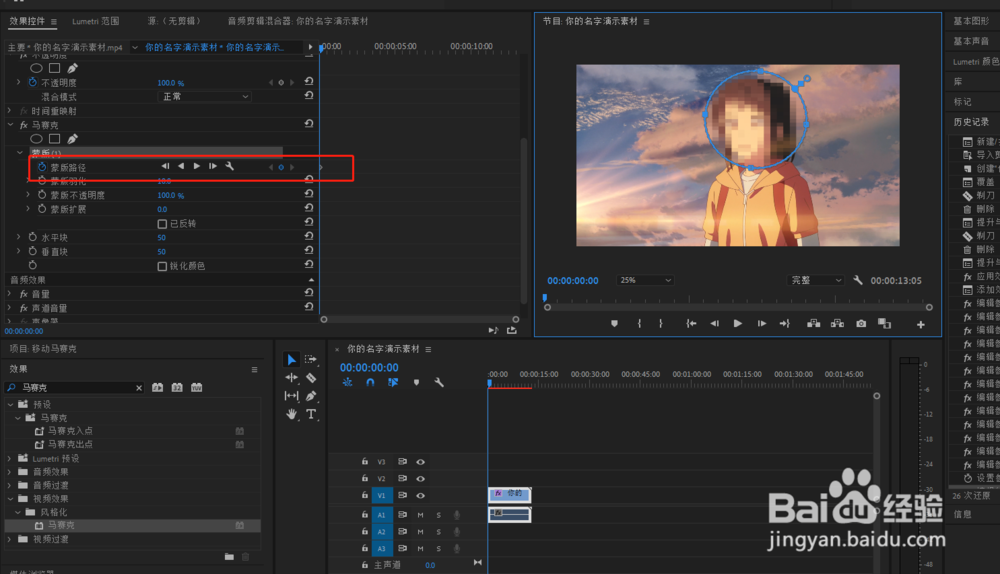The width and height of the screenshot is (1000, 574).
Task: Create ellipse mask above 不透明度 row
Action: pos(36,68)
